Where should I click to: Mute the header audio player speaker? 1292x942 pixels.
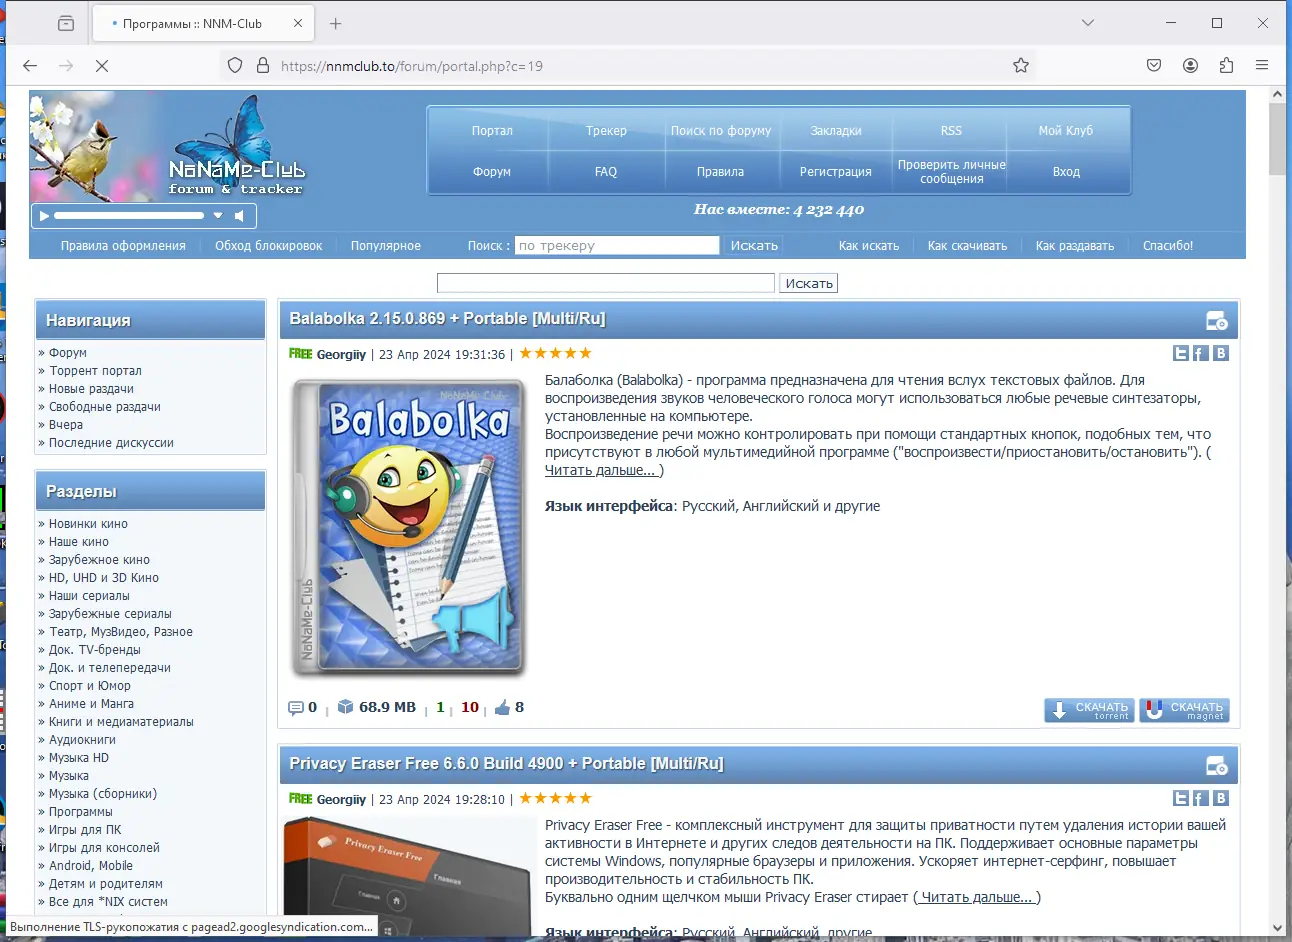pos(239,215)
